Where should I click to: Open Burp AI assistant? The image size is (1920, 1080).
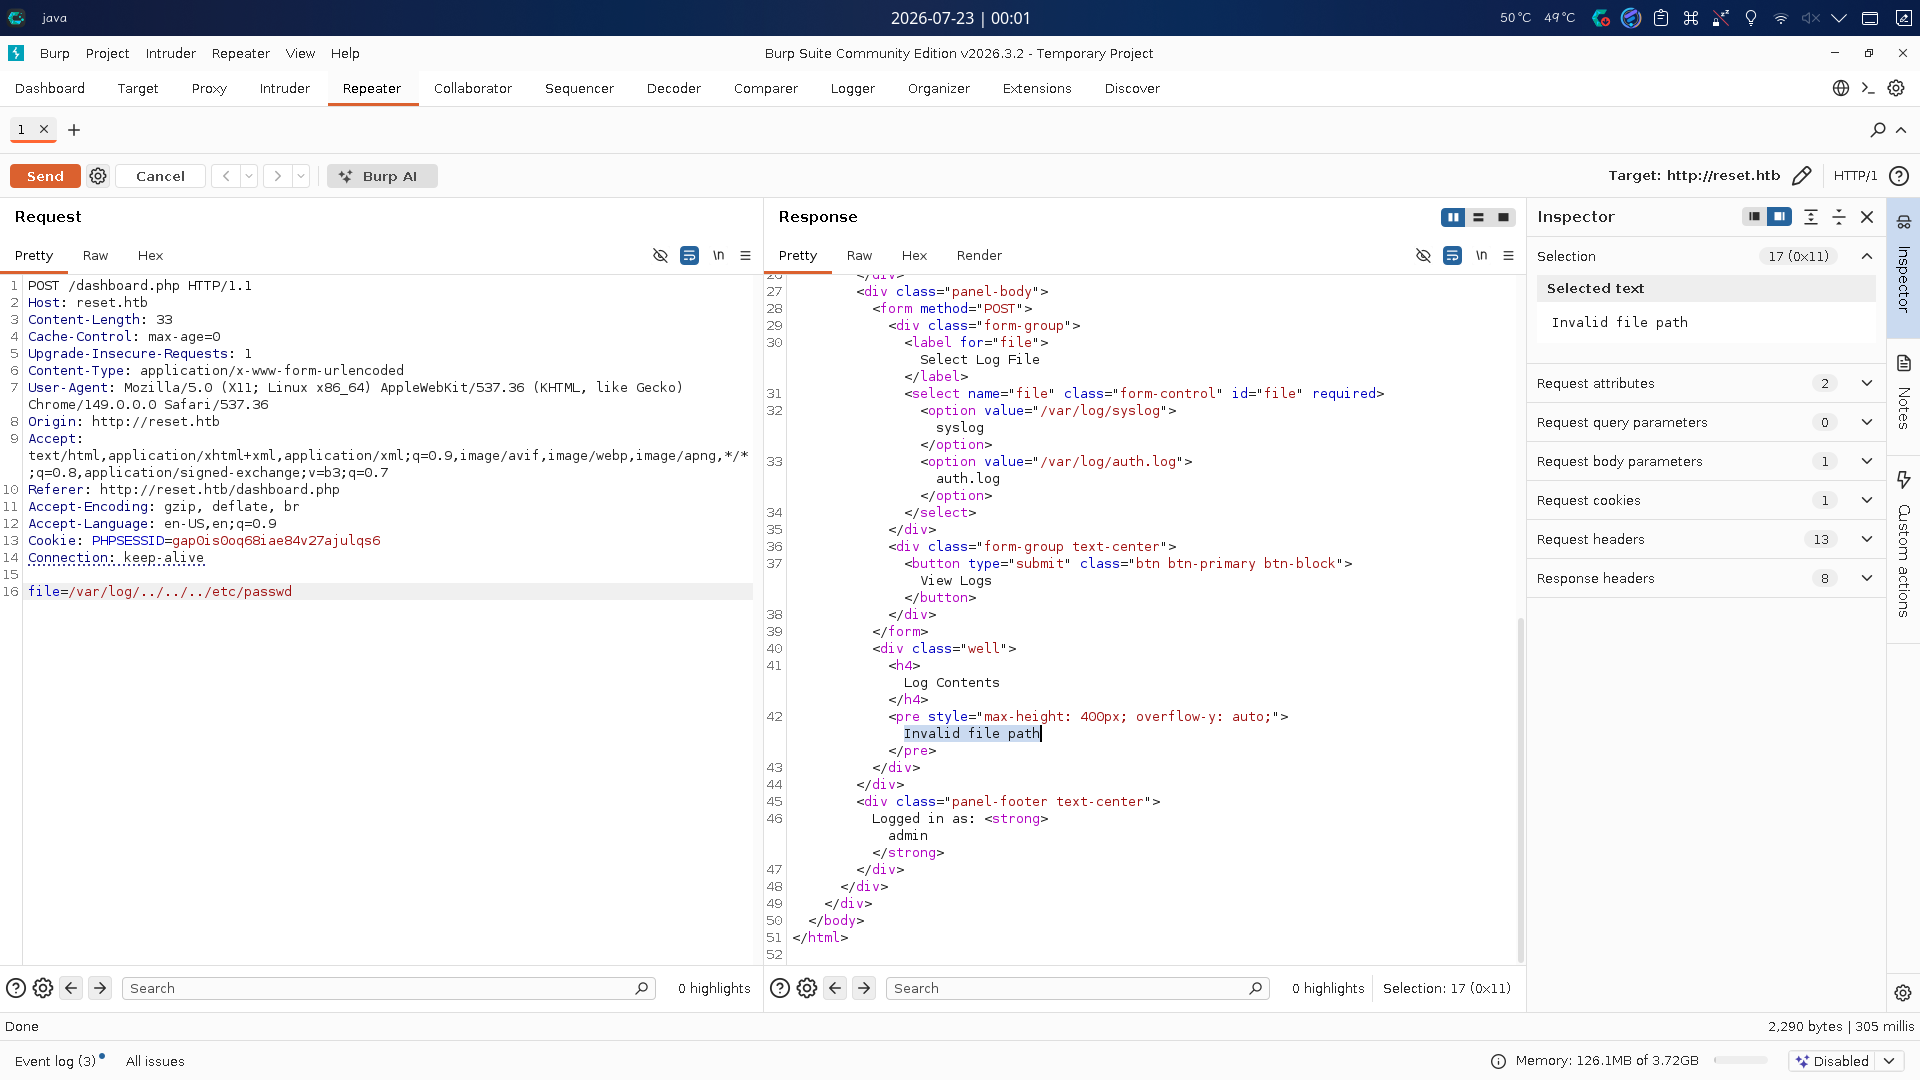click(382, 176)
